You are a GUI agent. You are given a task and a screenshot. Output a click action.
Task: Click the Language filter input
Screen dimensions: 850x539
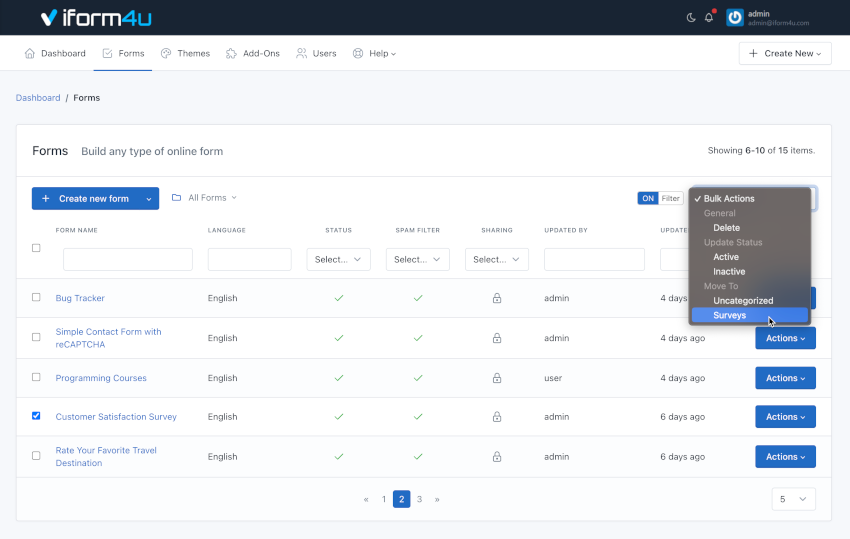tap(249, 259)
